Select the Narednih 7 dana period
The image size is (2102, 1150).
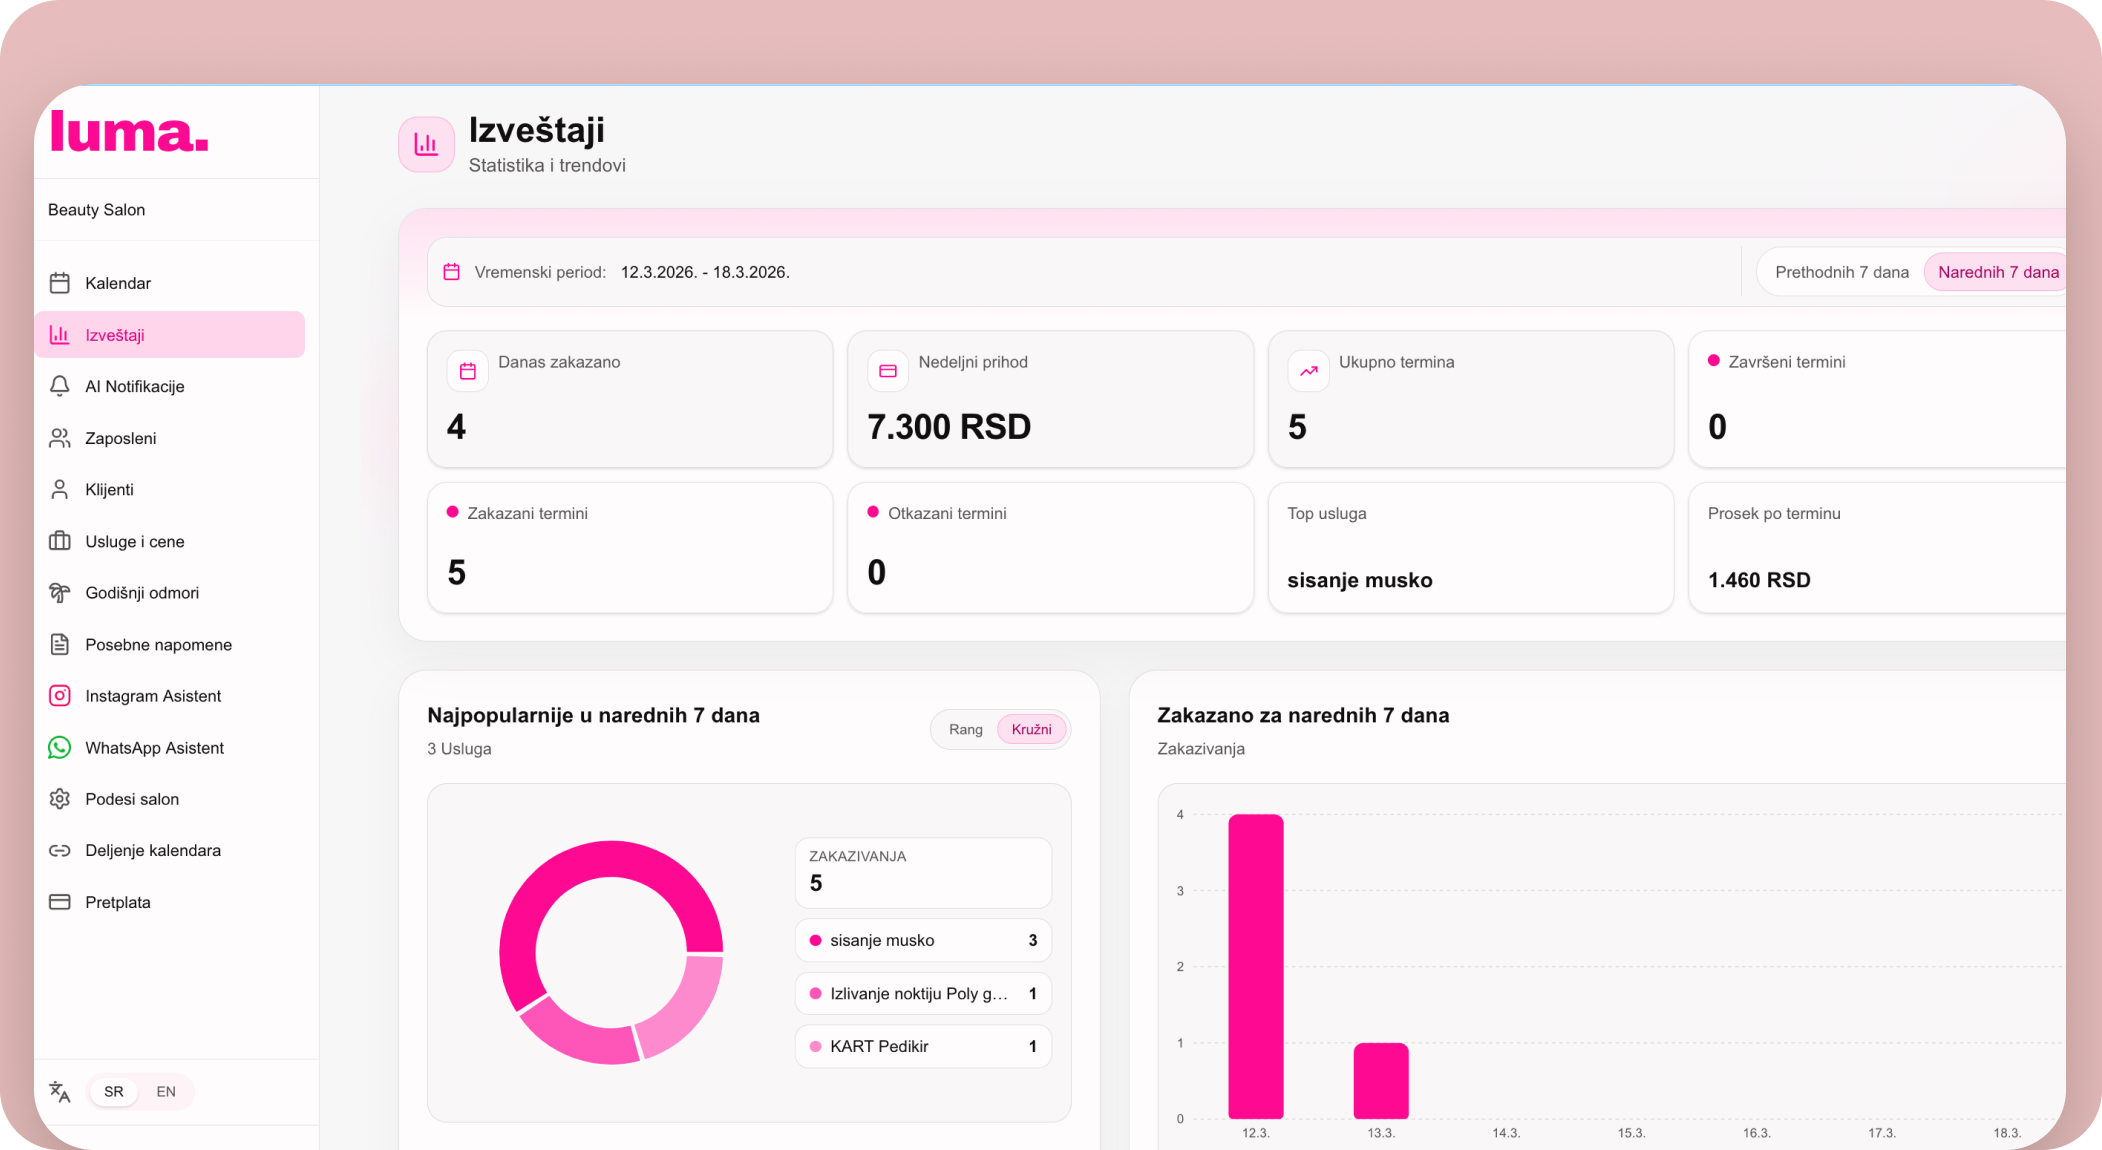click(x=1997, y=272)
